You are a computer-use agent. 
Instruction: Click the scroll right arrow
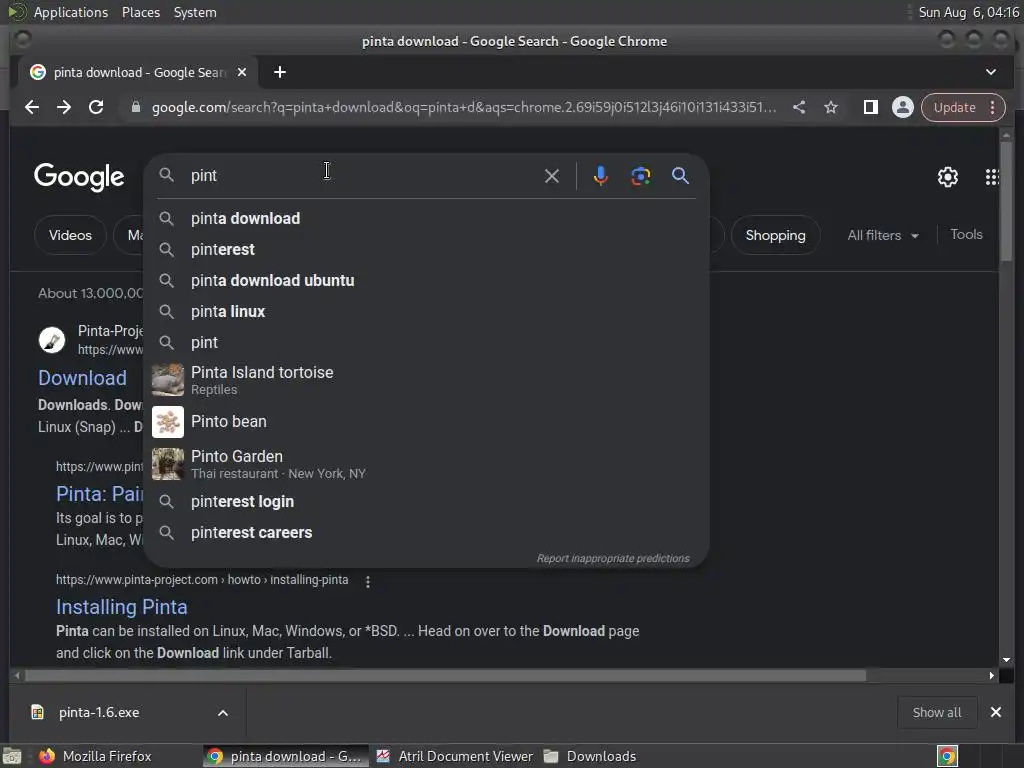point(991,675)
